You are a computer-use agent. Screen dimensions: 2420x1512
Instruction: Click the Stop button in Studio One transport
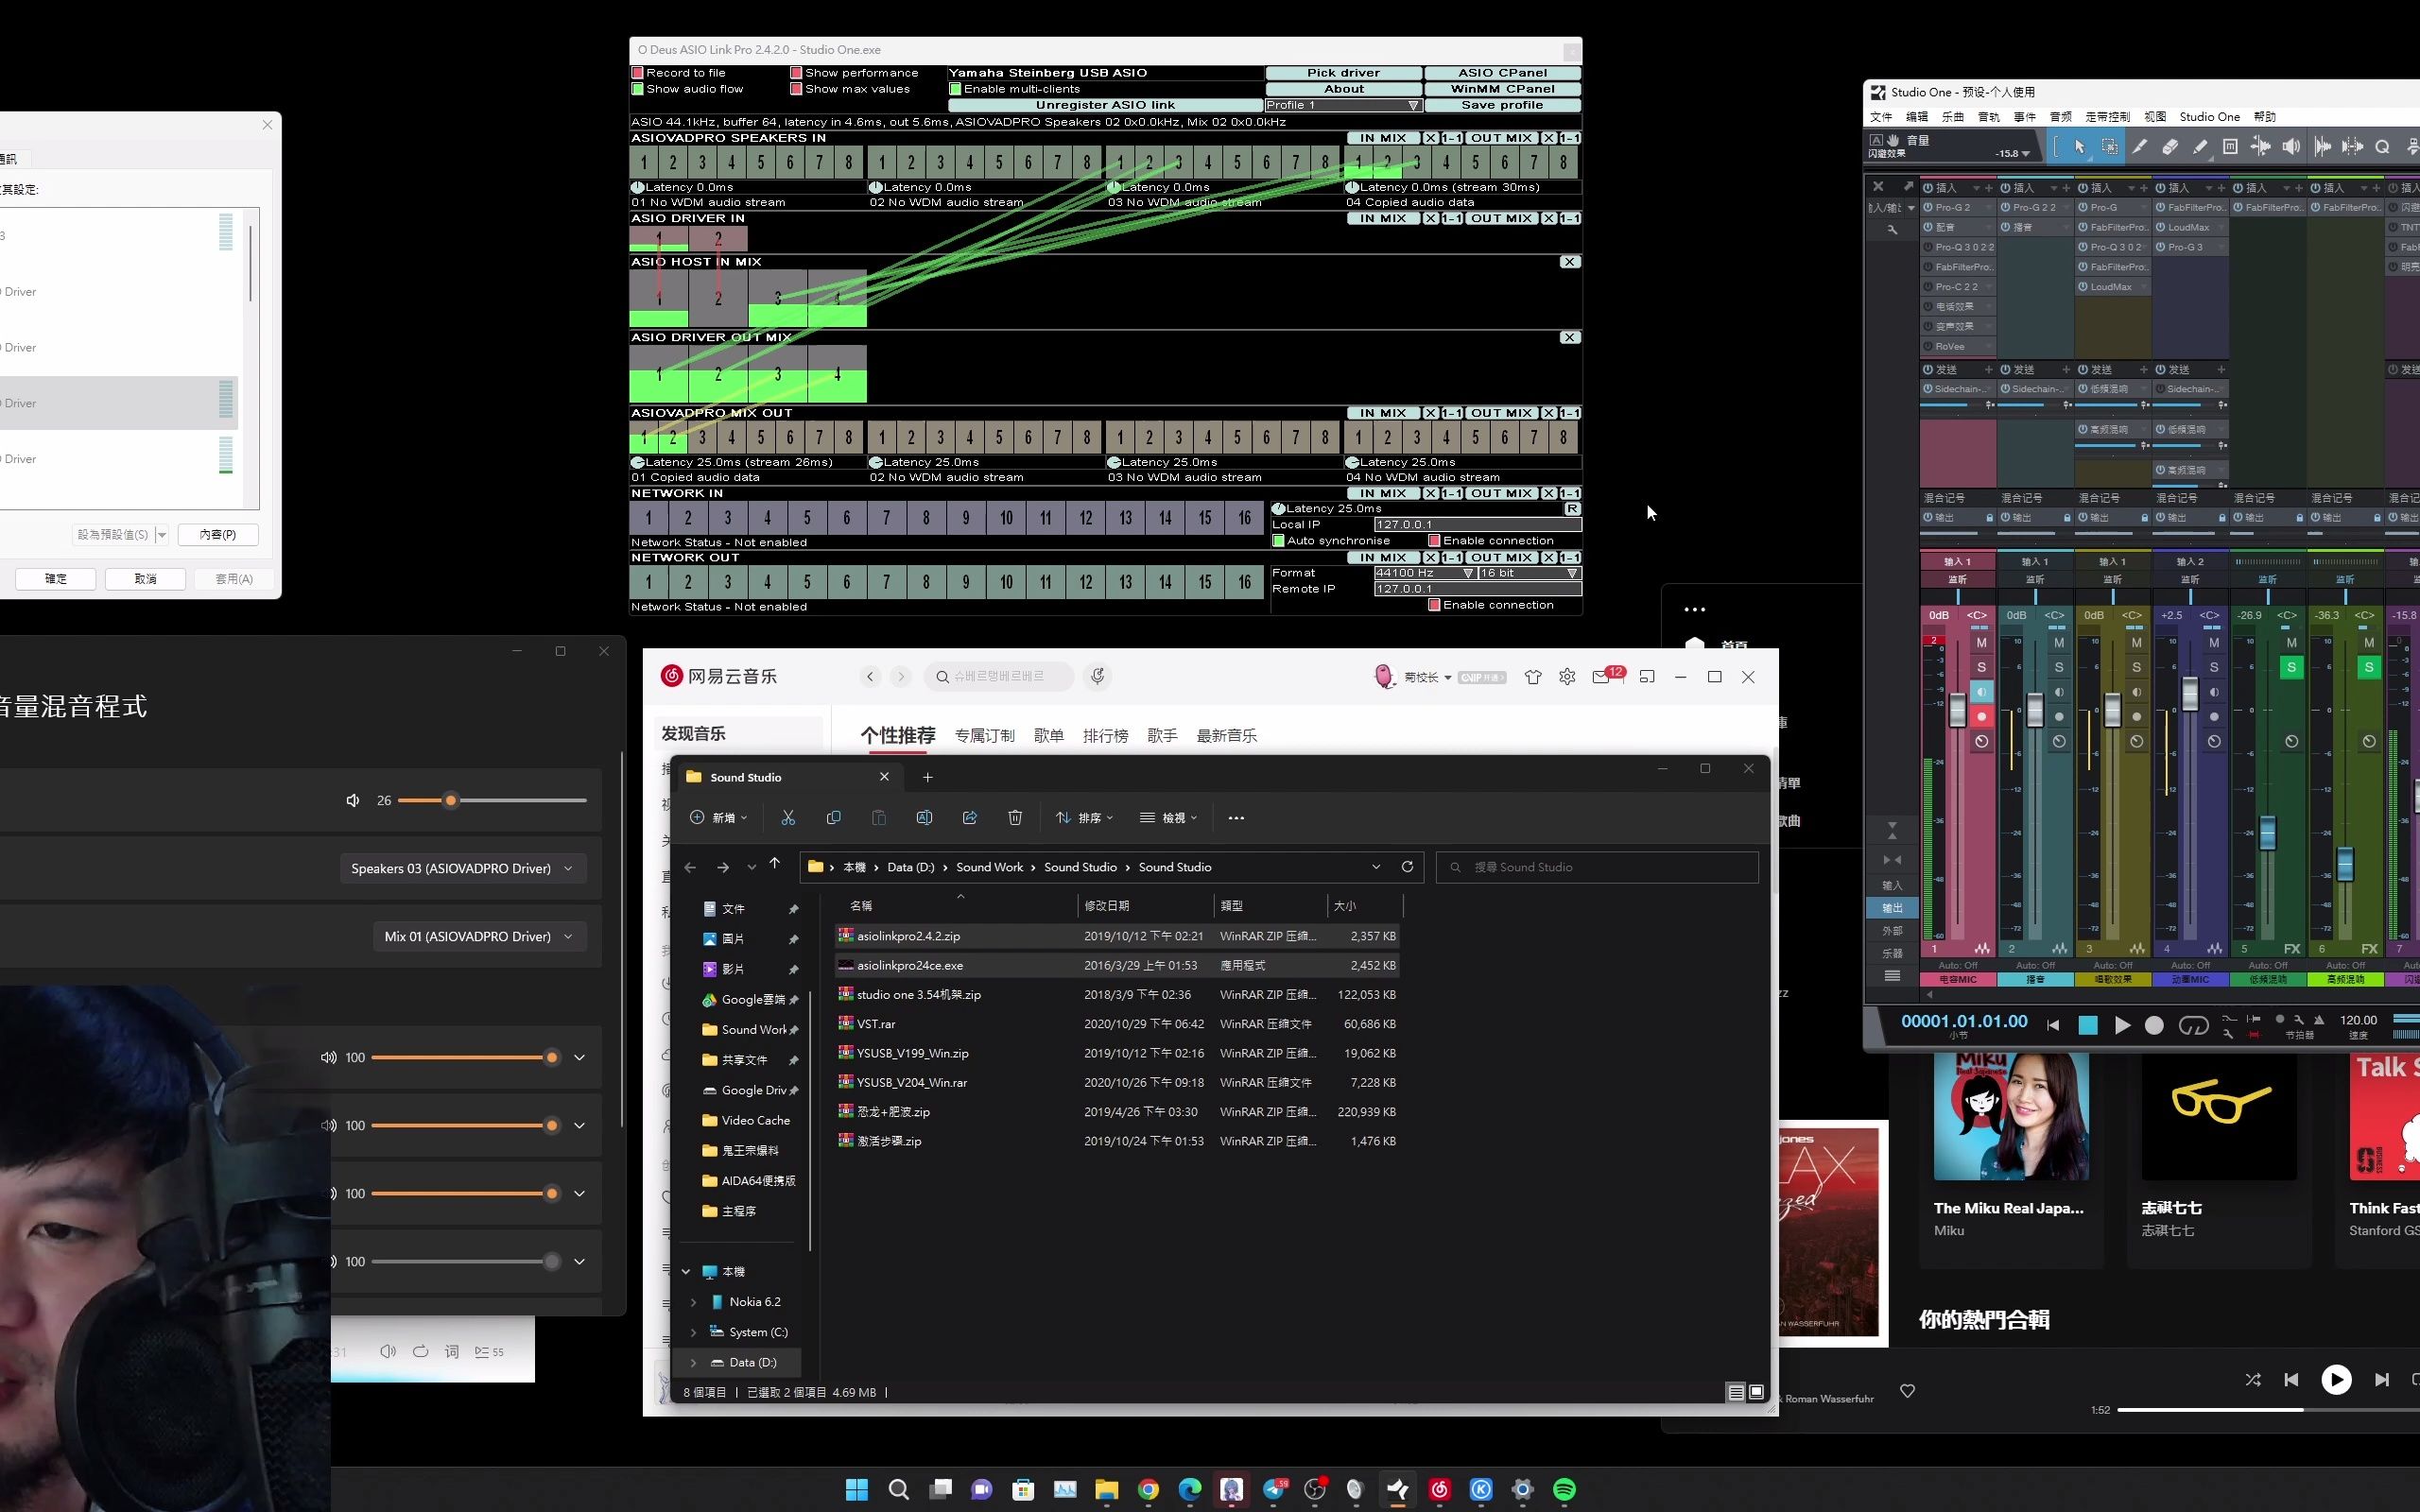[x=2087, y=1025]
